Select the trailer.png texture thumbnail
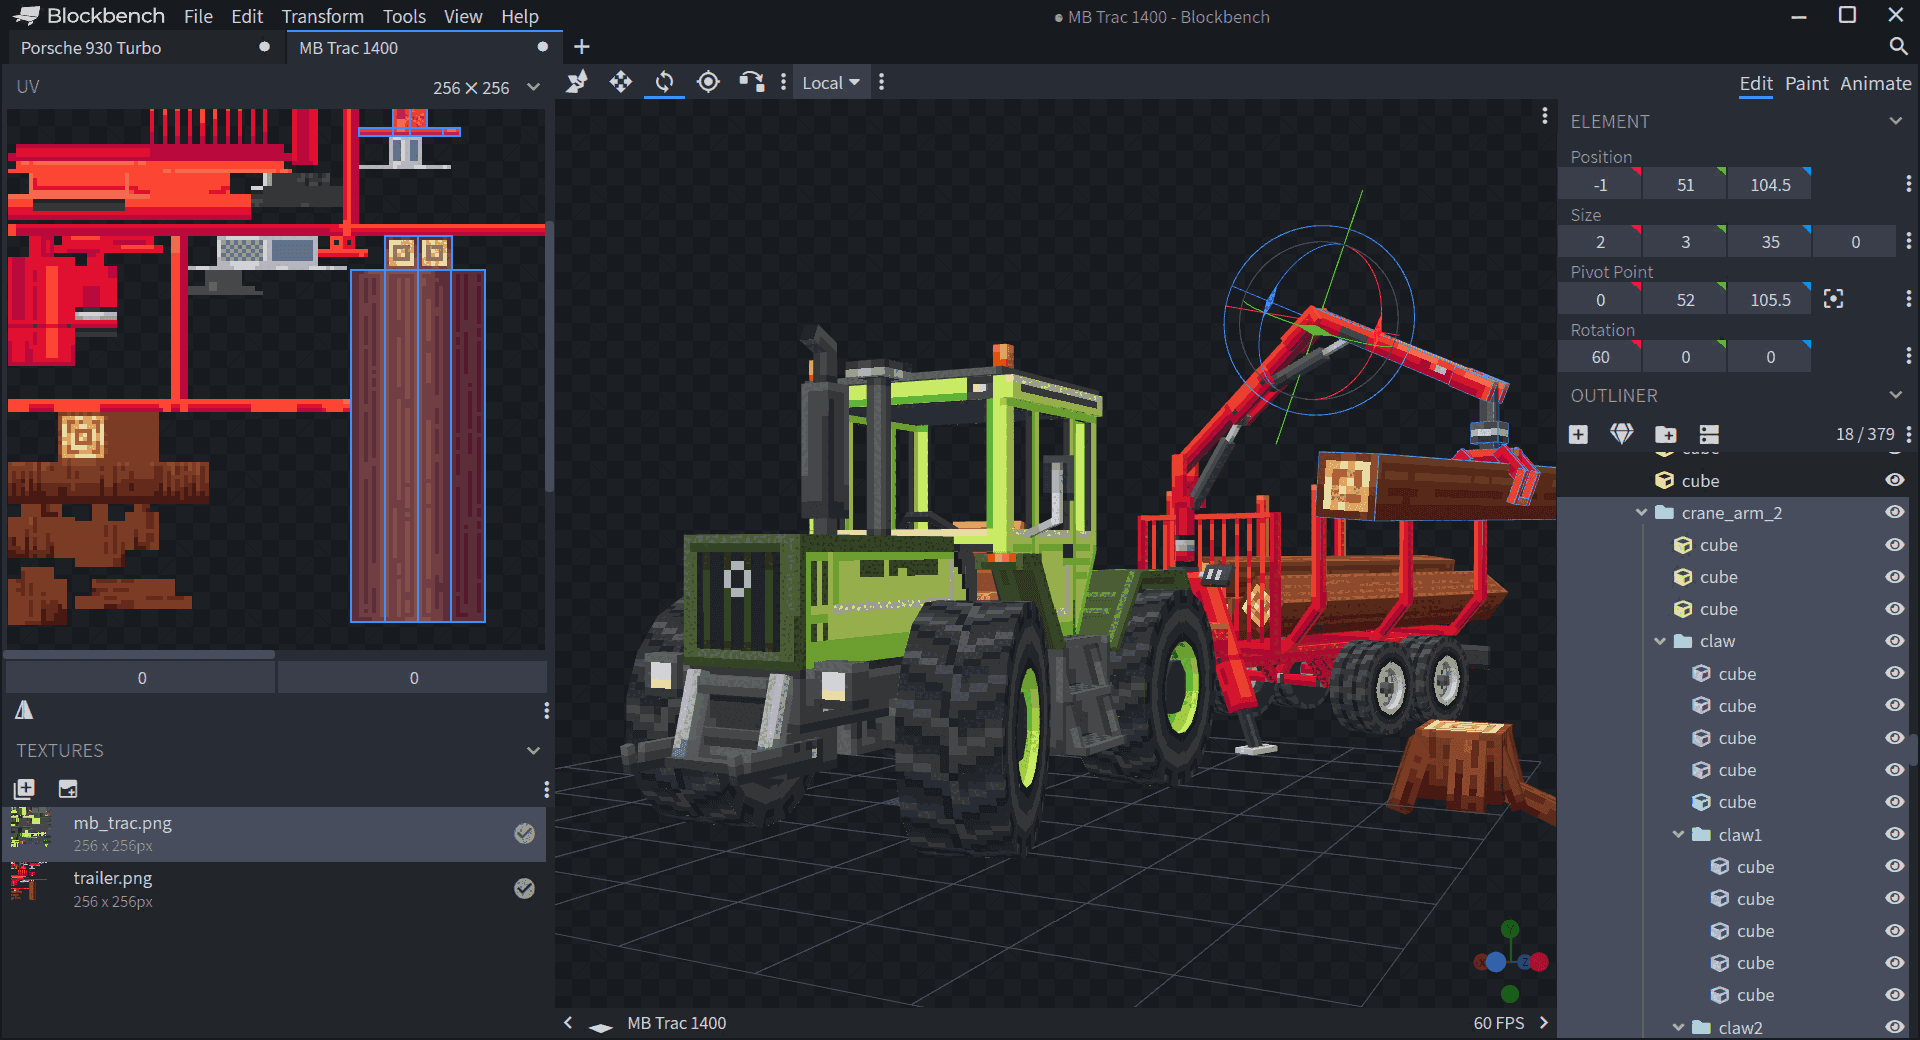Screen dimensions: 1920x1040 pos(29,888)
